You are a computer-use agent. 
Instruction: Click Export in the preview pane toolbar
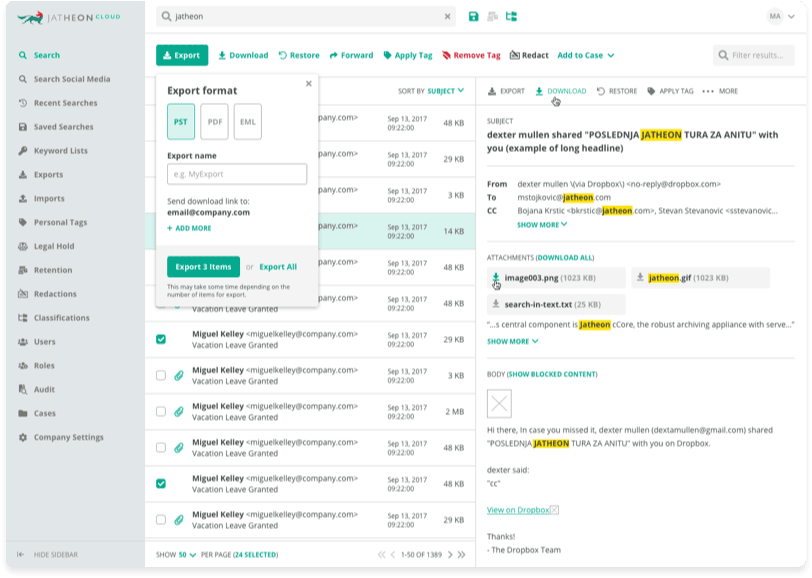[x=506, y=91]
